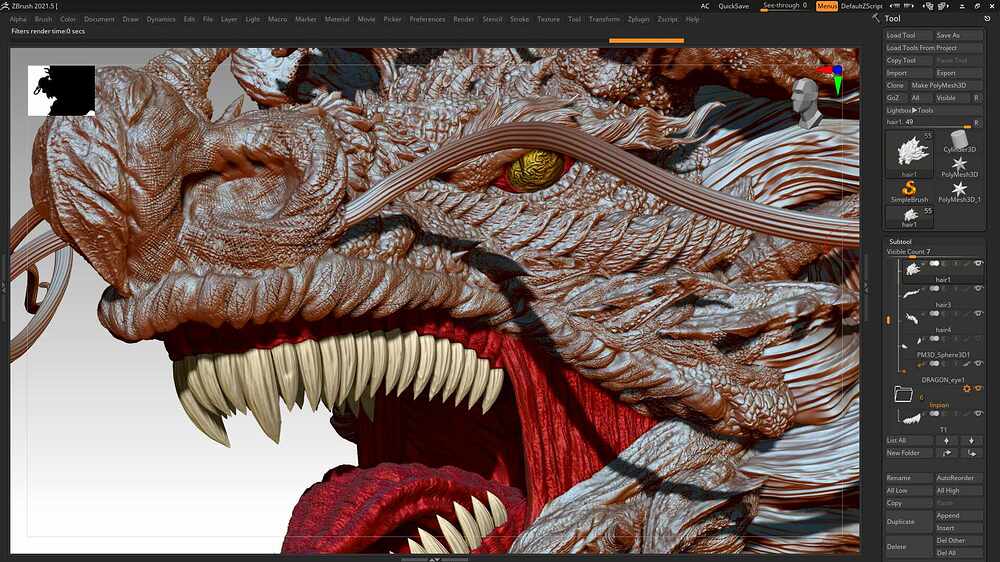Viewport: 1000px width, 562px height.
Task: Open the Preferences menu
Action: 427,19
